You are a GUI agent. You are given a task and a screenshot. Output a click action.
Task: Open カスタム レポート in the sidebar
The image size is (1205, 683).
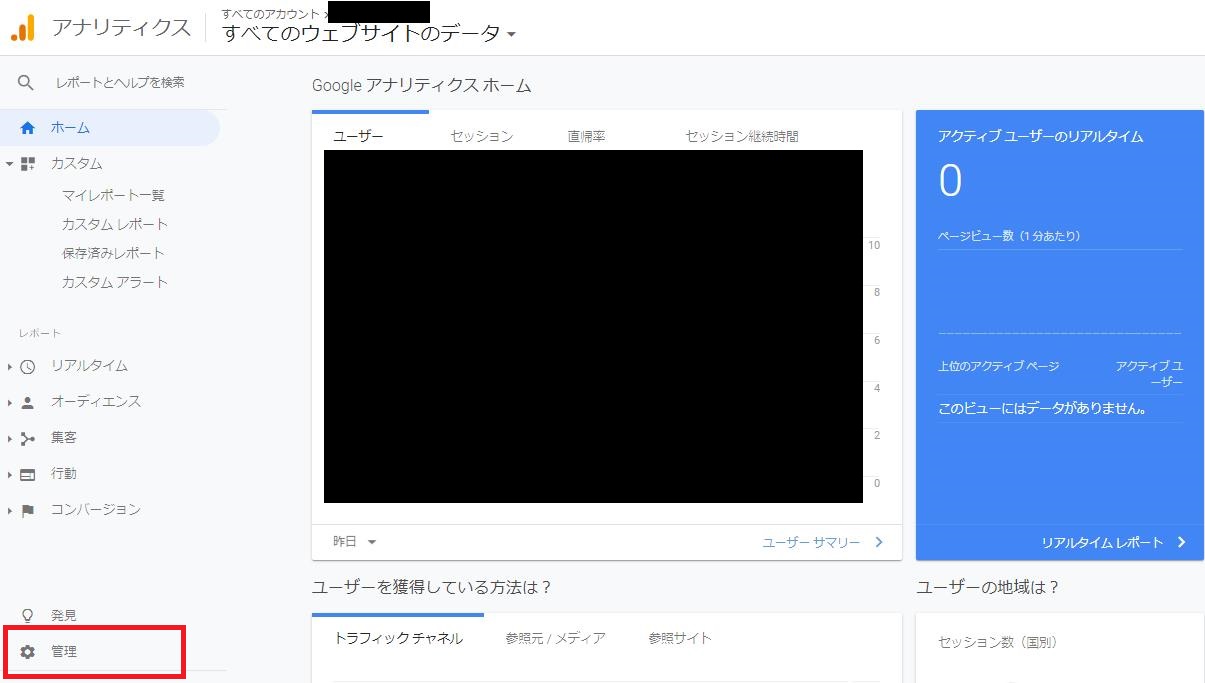pyautogui.click(x=115, y=224)
